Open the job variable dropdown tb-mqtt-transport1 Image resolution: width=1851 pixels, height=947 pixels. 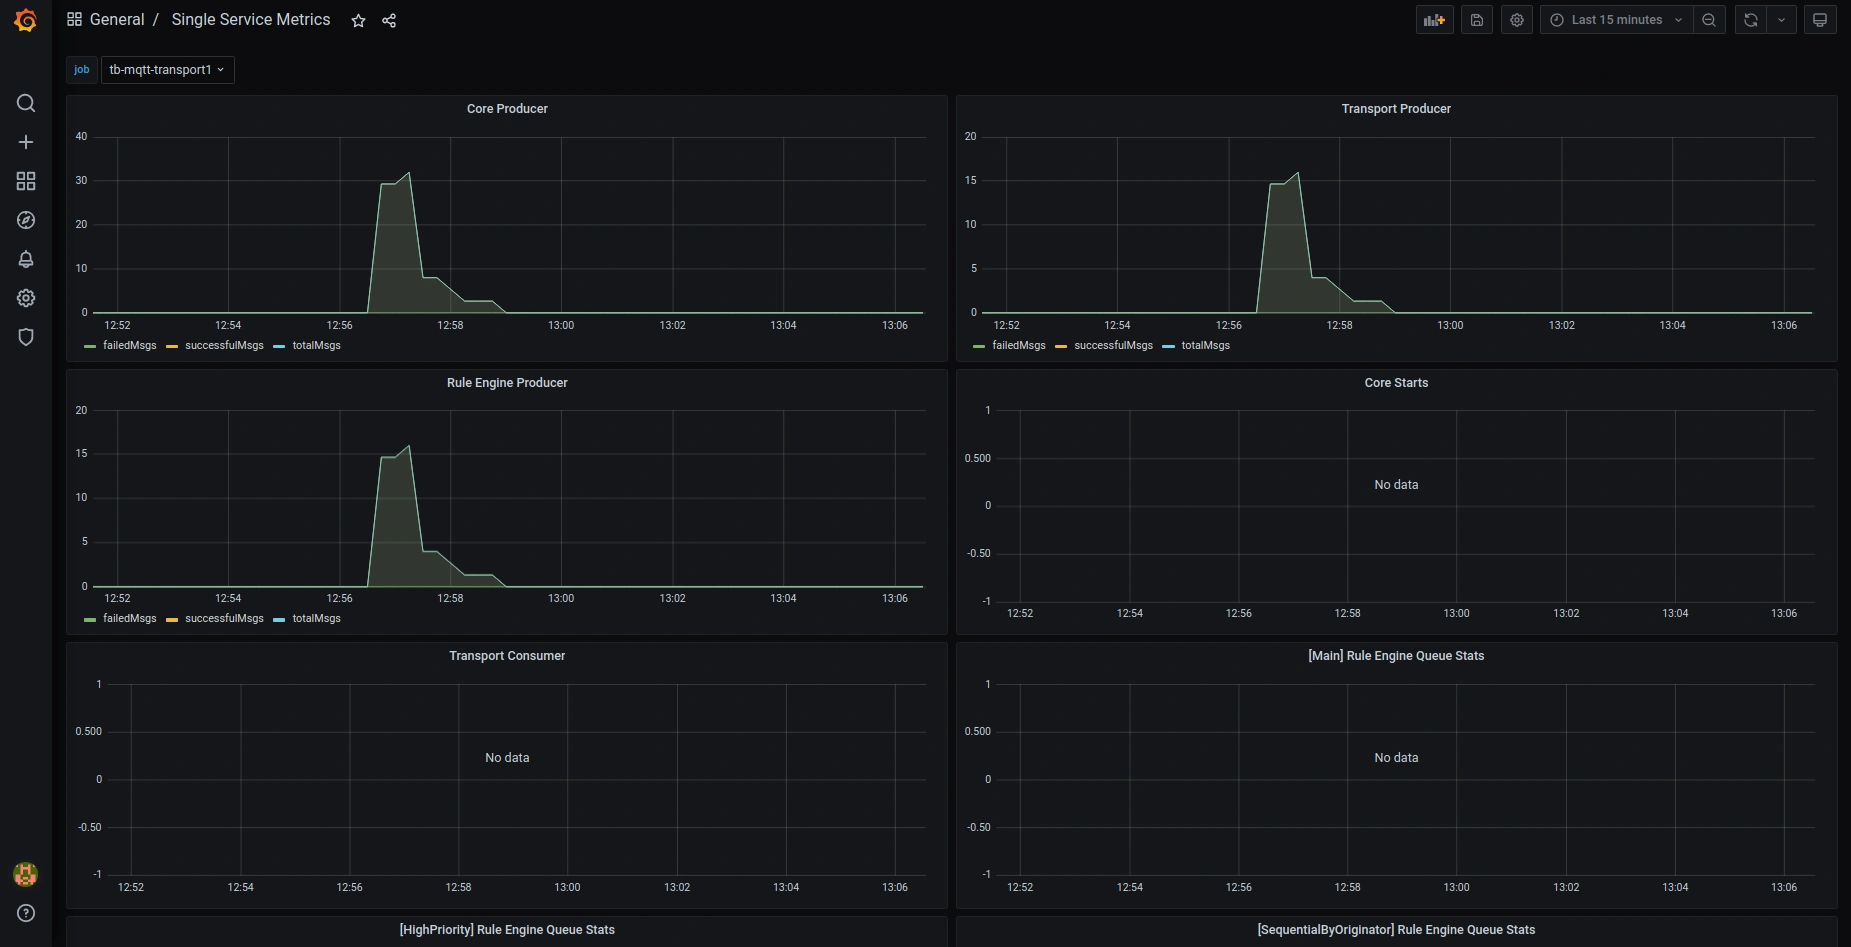pos(167,70)
